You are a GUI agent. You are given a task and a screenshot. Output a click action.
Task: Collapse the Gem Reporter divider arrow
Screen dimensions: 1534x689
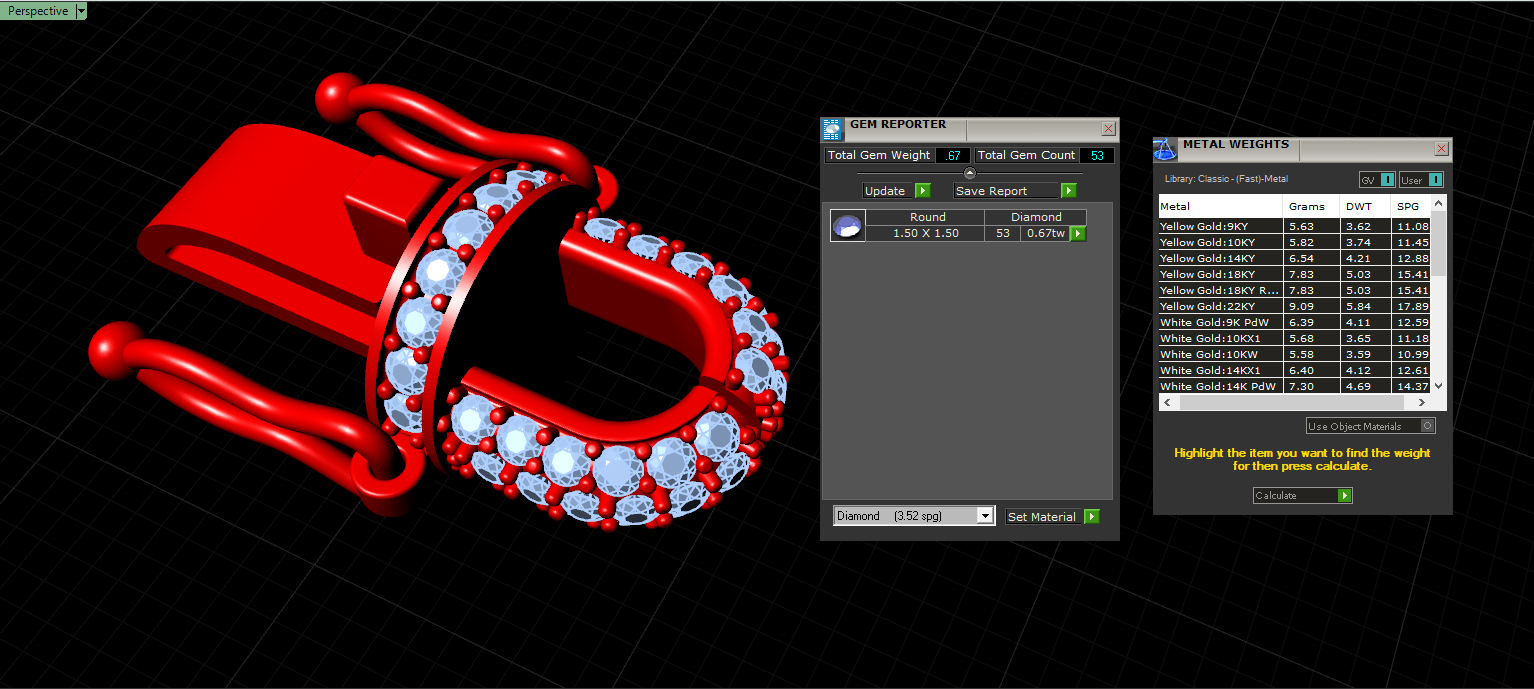point(969,173)
